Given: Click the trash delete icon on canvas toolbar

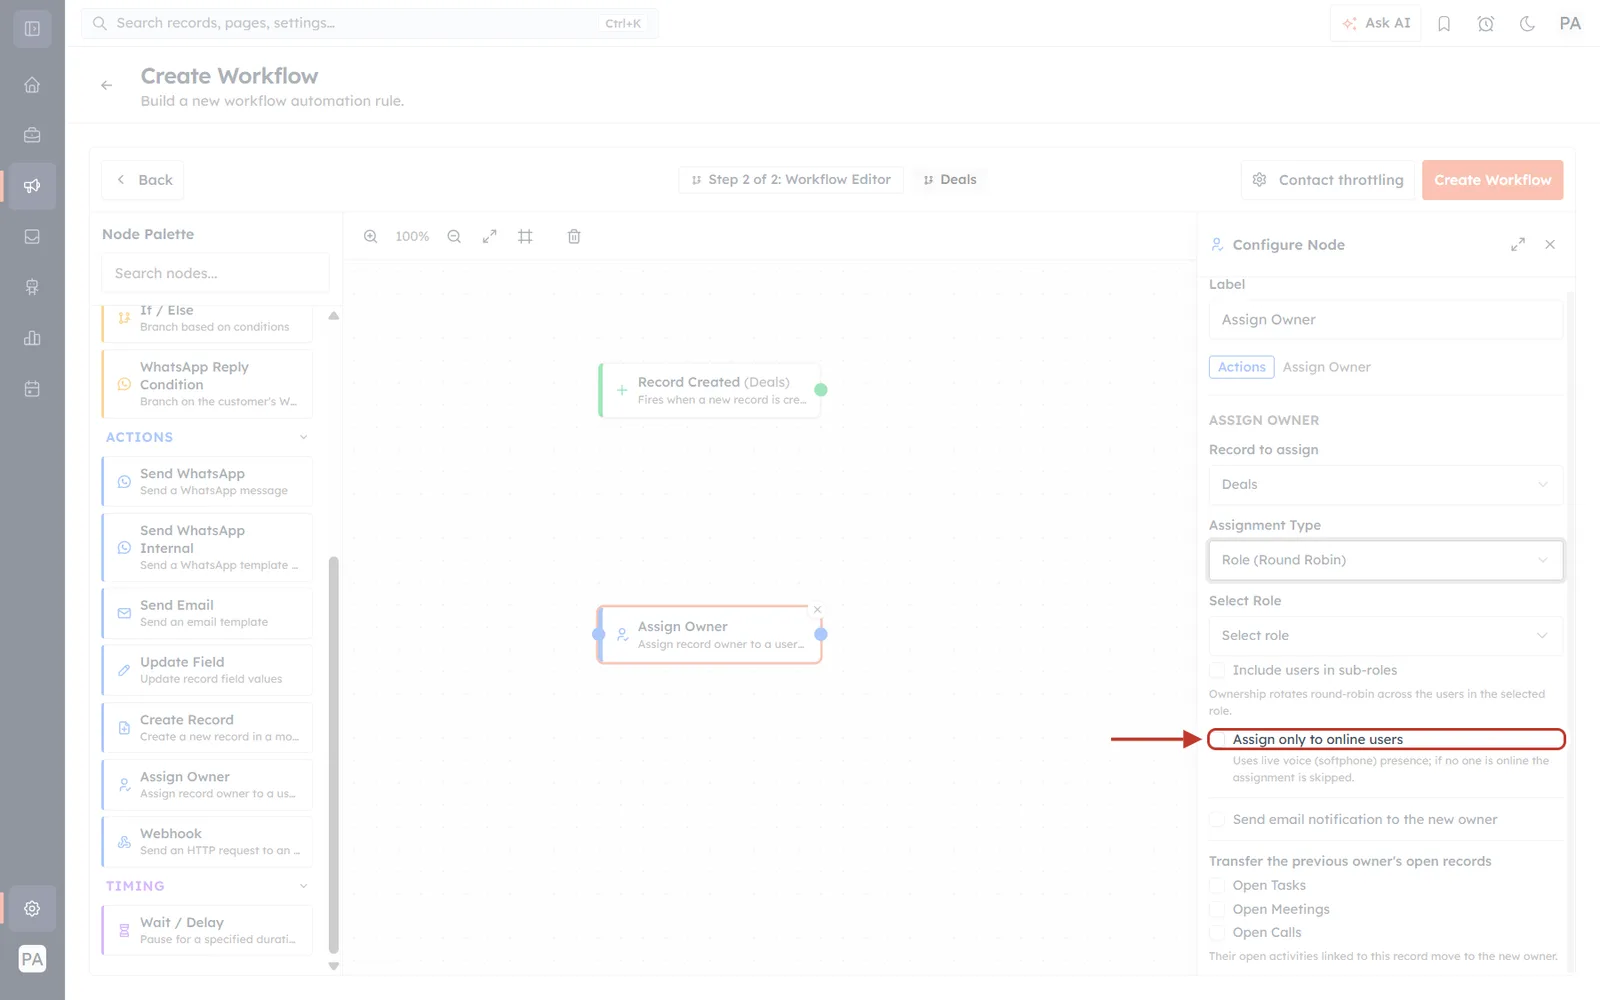Looking at the screenshot, I should 574,237.
